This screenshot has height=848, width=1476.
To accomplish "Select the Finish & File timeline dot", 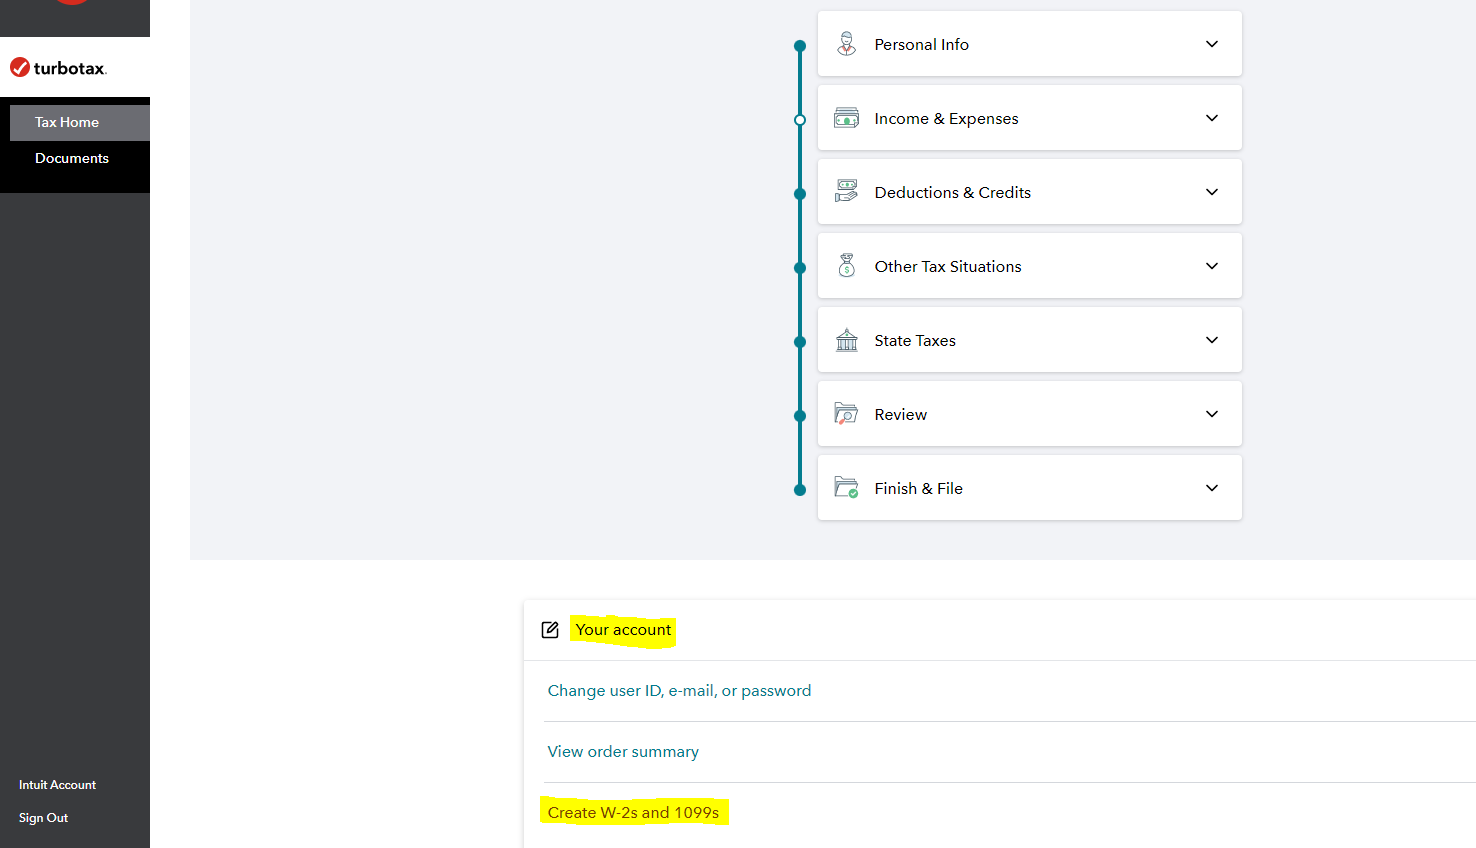I will [x=800, y=490].
